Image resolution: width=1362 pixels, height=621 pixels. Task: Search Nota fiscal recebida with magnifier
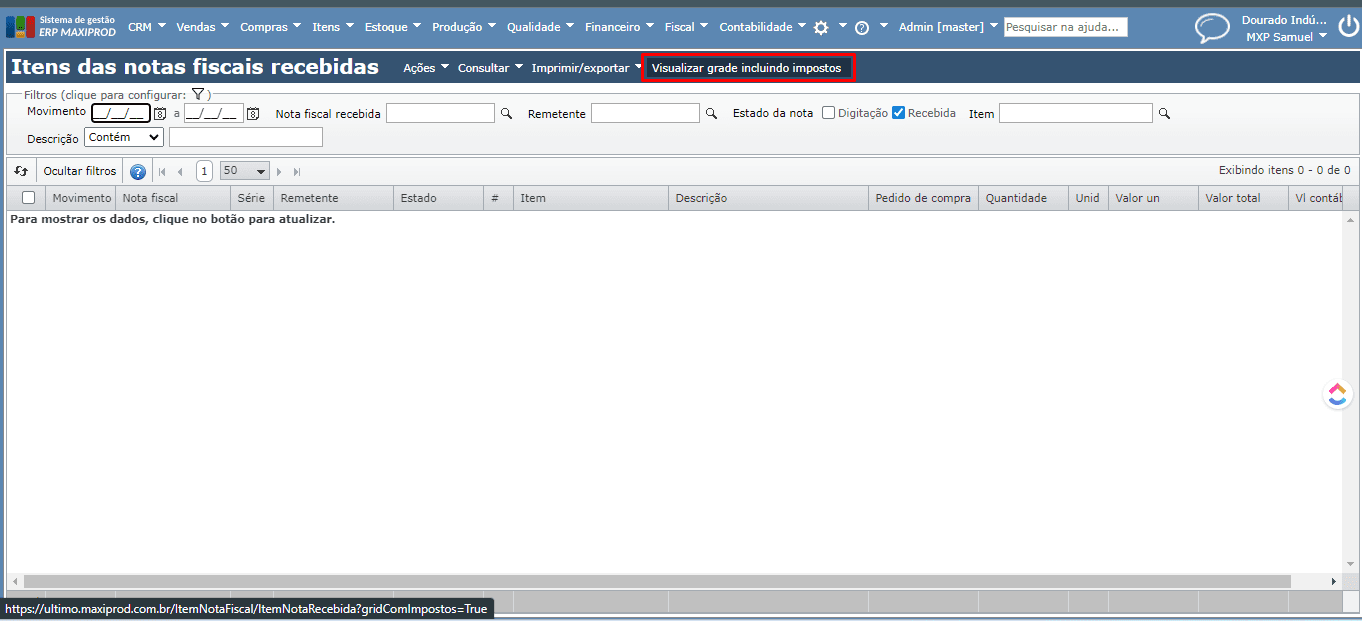click(x=506, y=114)
